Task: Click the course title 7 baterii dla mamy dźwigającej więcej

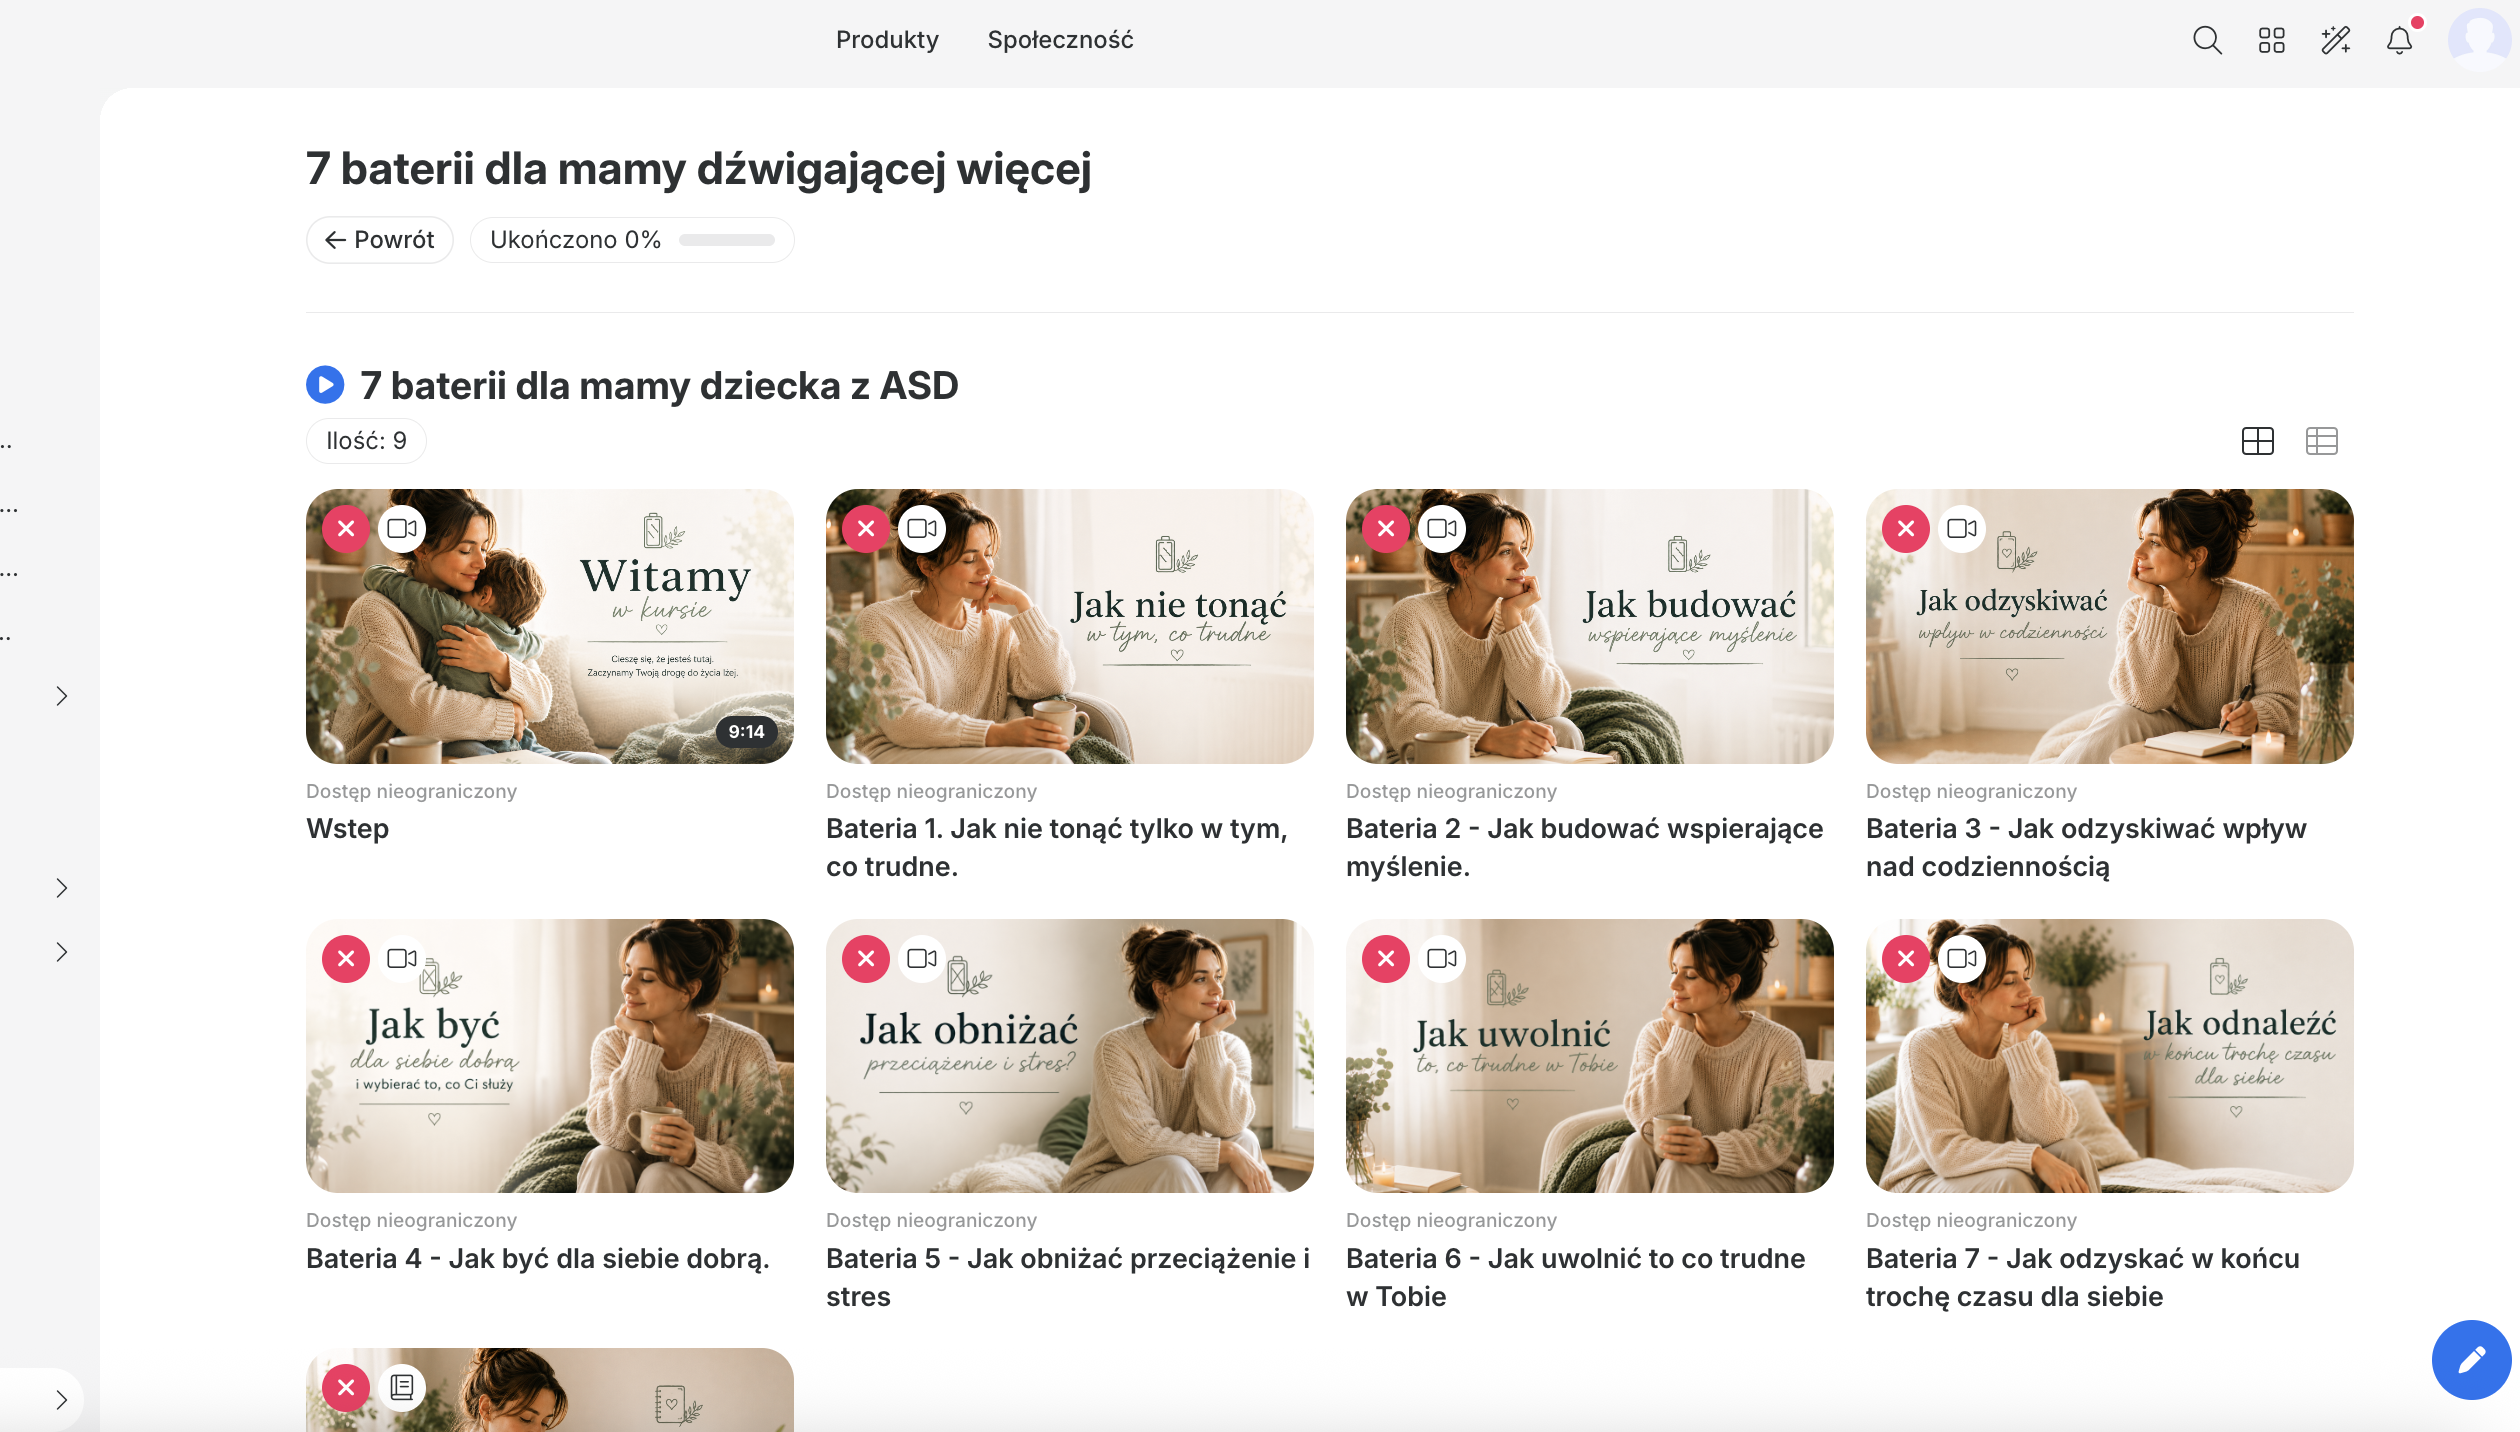Action: click(x=699, y=169)
